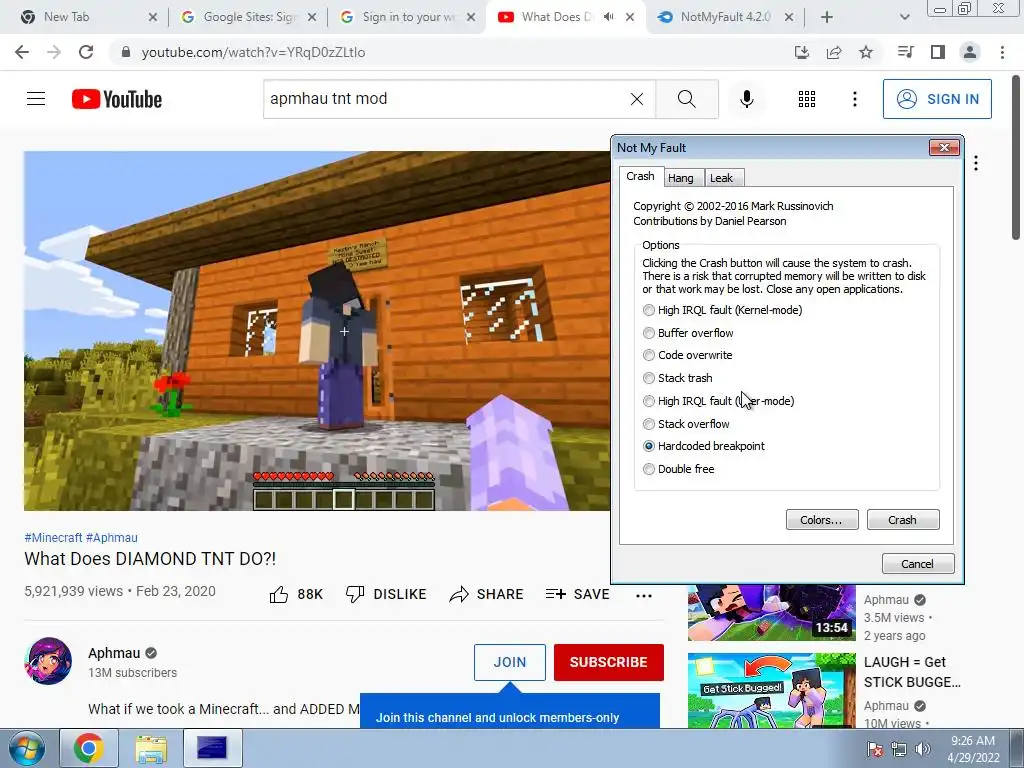Switch to the Crash tab

pos(640,176)
